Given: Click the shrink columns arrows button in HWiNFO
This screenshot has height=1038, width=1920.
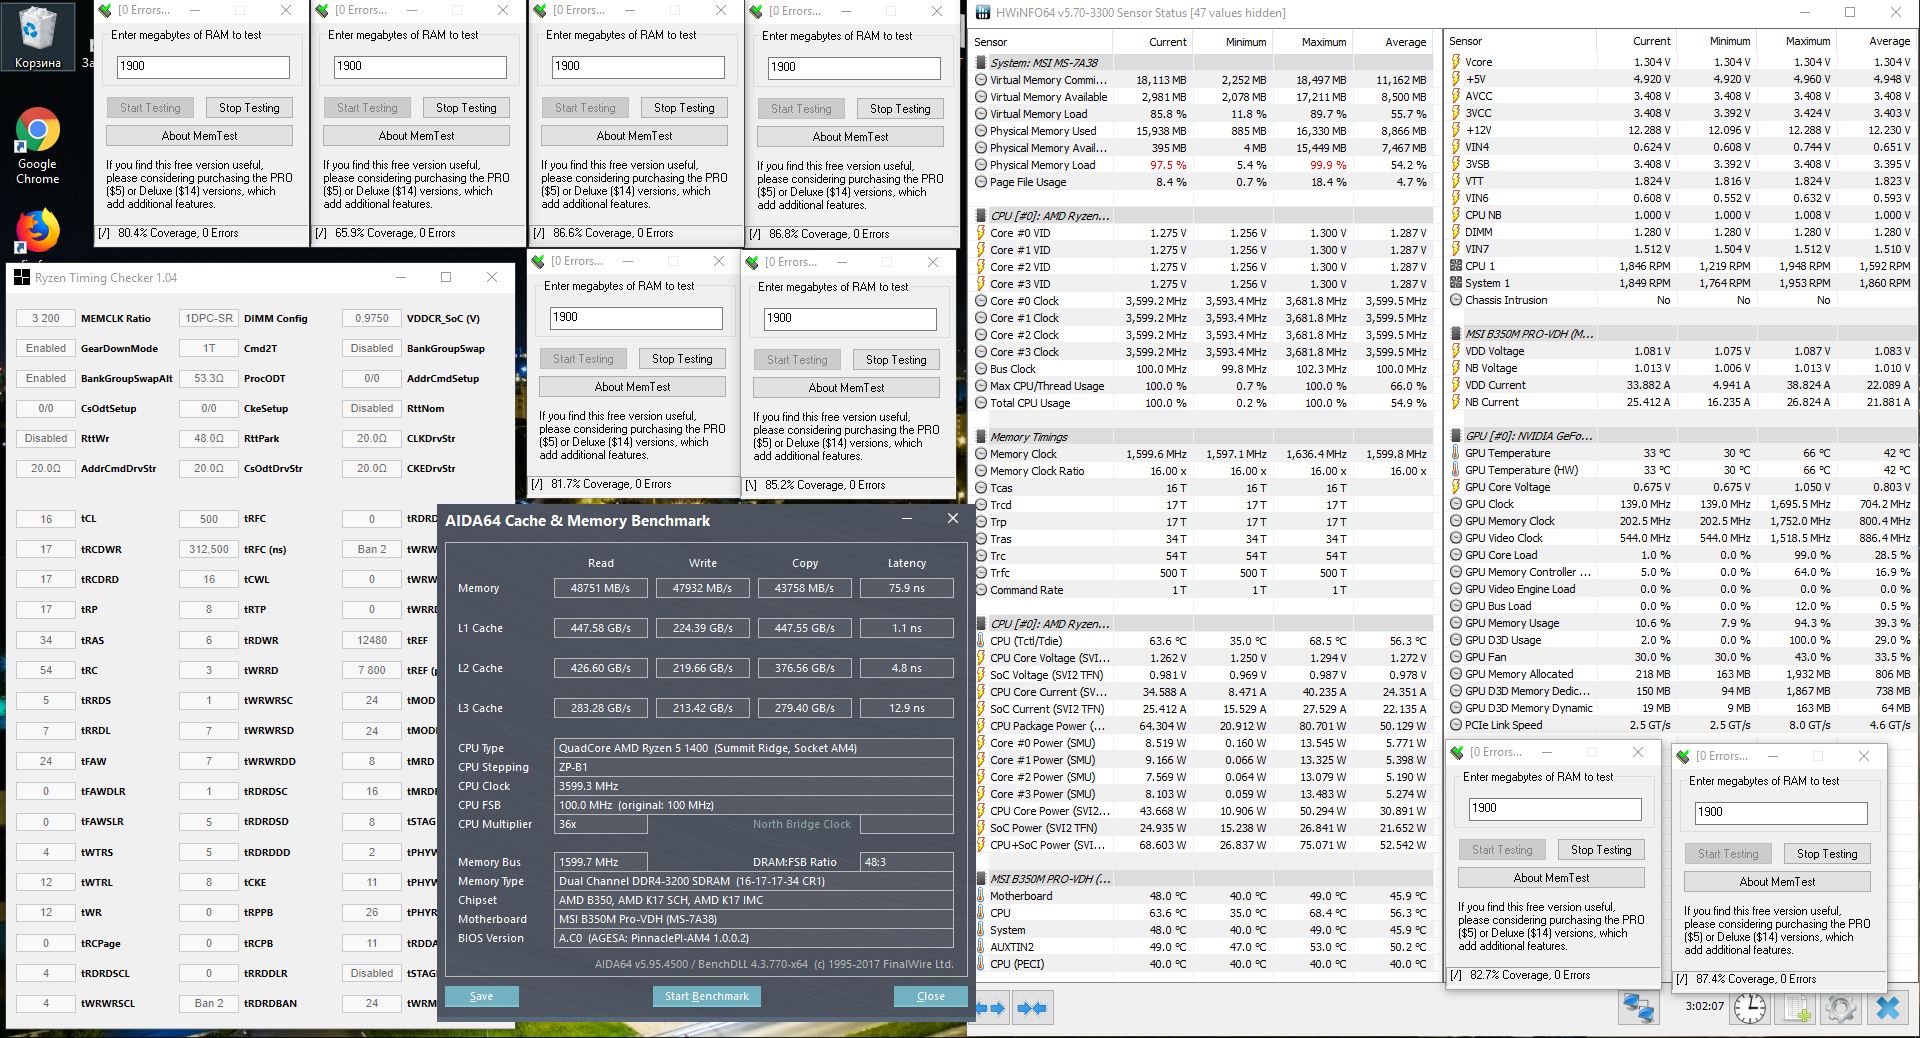Looking at the screenshot, I should pyautogui.click(x=1032, y=1008).
